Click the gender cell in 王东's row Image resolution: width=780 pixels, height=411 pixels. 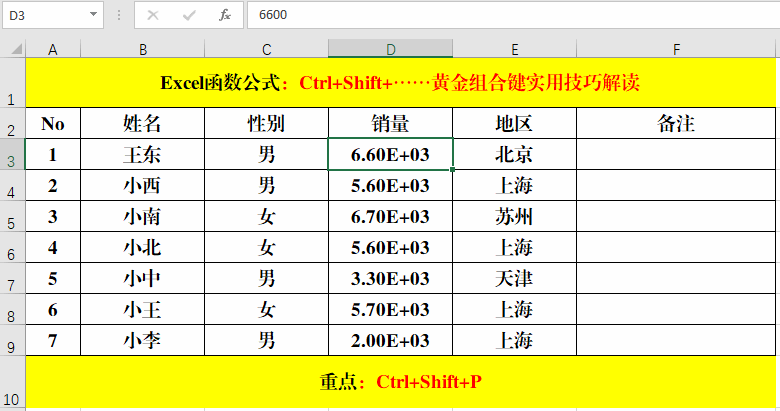pos(266,154)
